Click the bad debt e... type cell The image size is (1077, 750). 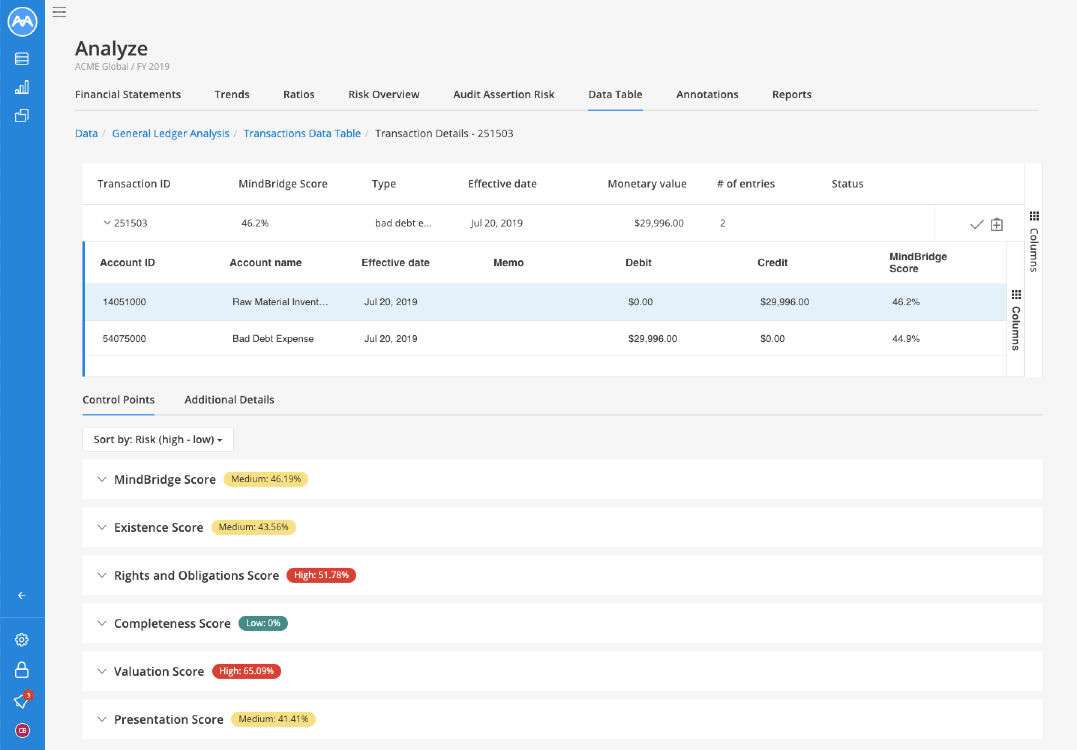tap(403, 223)
